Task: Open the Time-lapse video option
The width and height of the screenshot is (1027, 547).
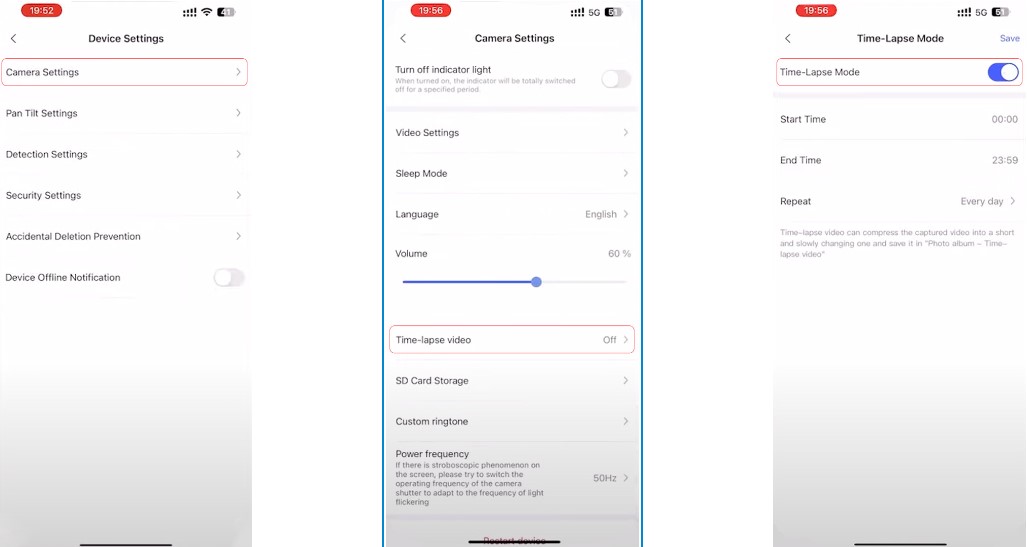Action: [x=512, y=339]
